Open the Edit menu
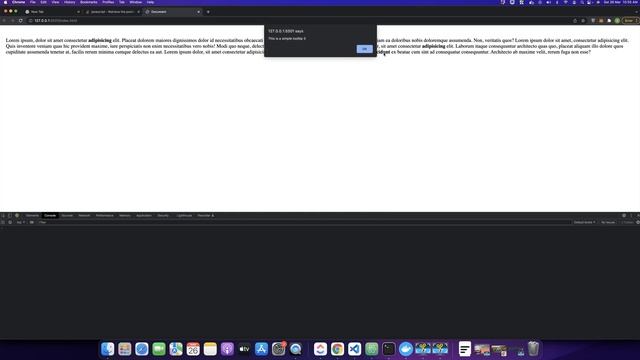The image size is (640, 360). pyautogui.click(x=43, y=2)
